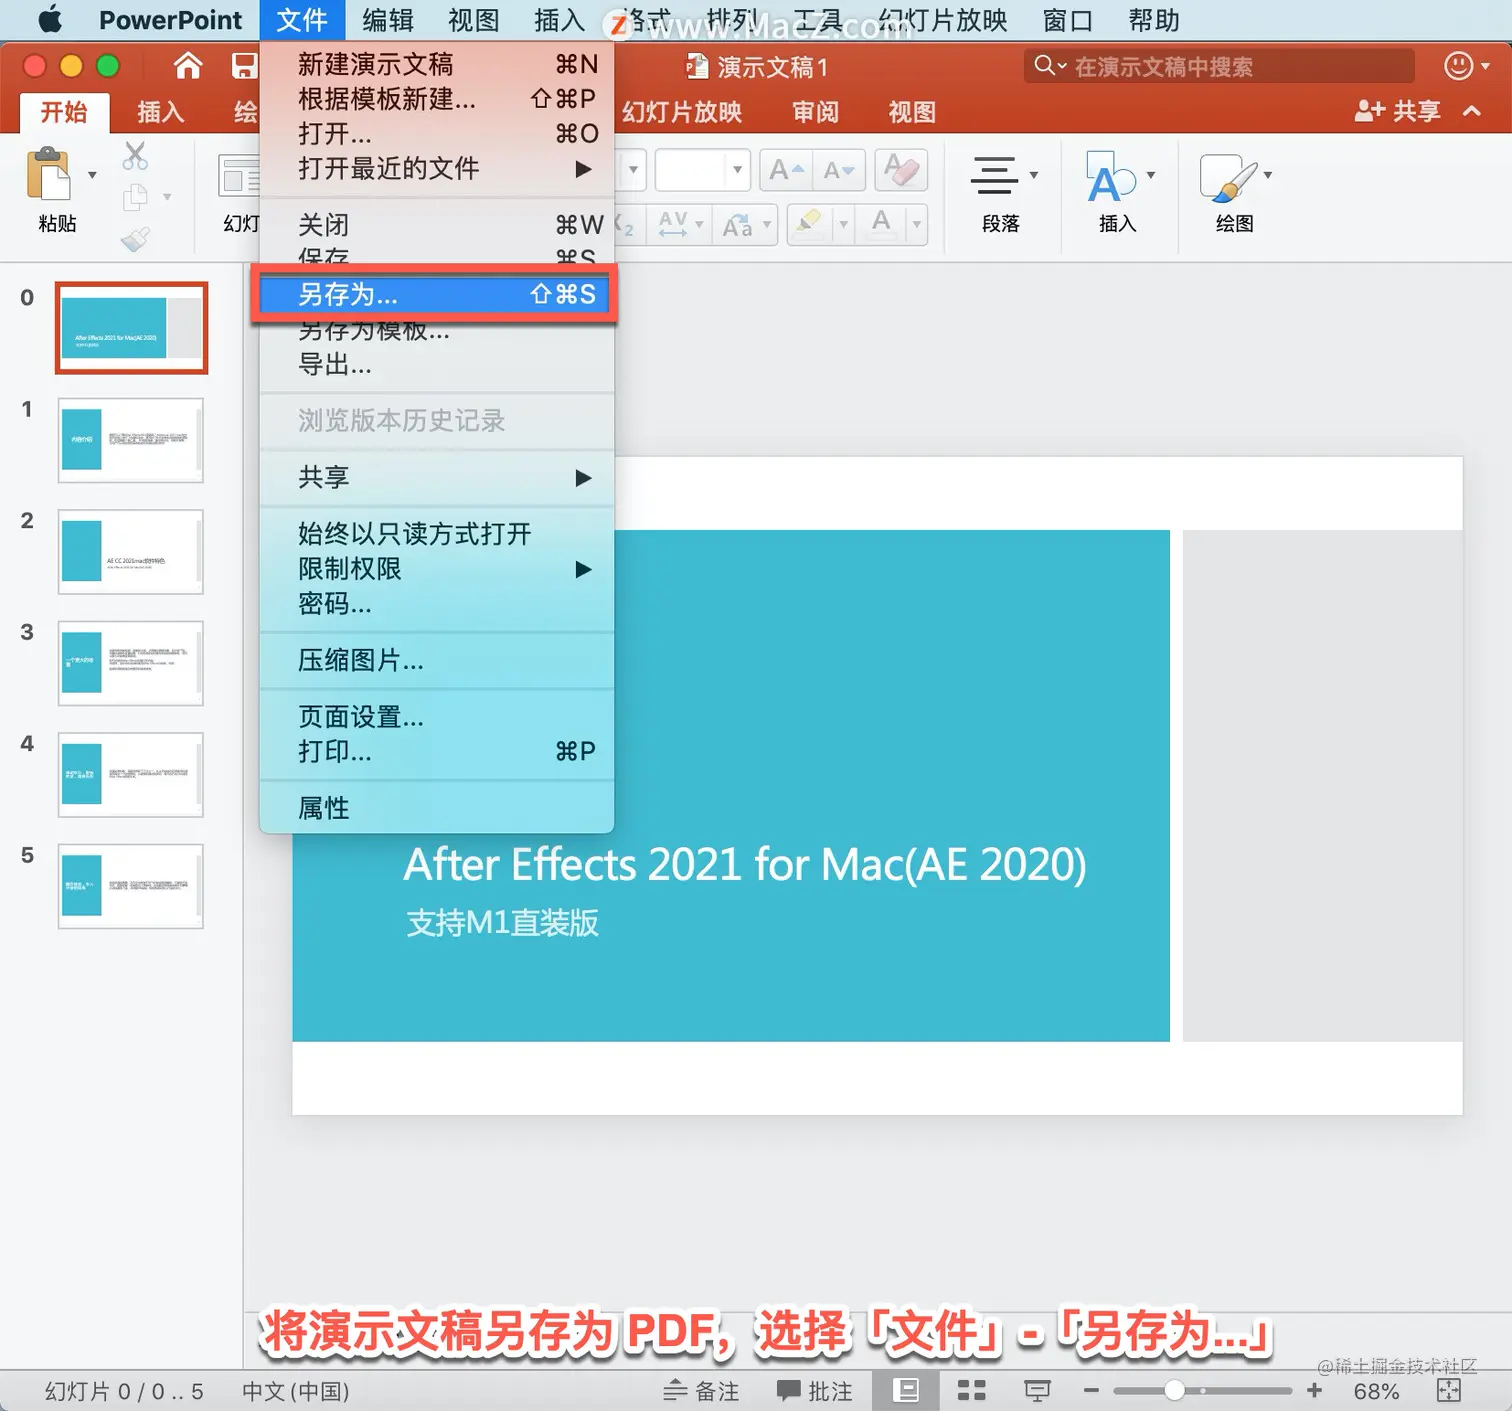
Task: Click the 68% zoom level
Action: tap(1376, 1391)
